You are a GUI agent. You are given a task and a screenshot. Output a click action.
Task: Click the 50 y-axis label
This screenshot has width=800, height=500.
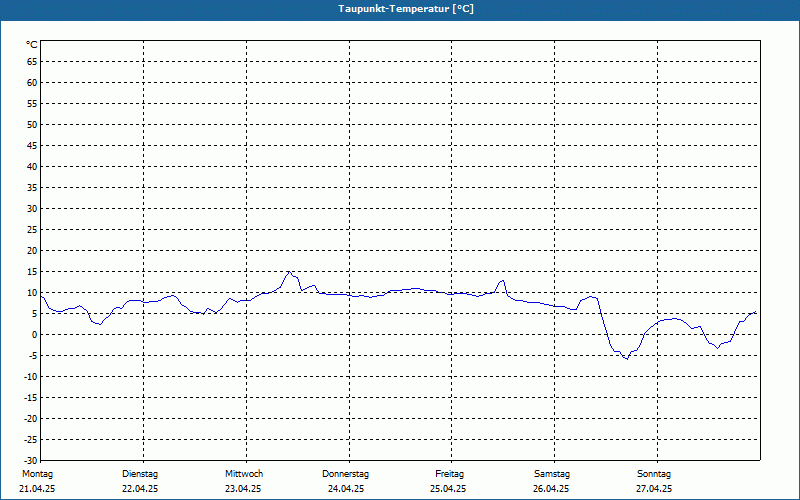pos(32,124)
